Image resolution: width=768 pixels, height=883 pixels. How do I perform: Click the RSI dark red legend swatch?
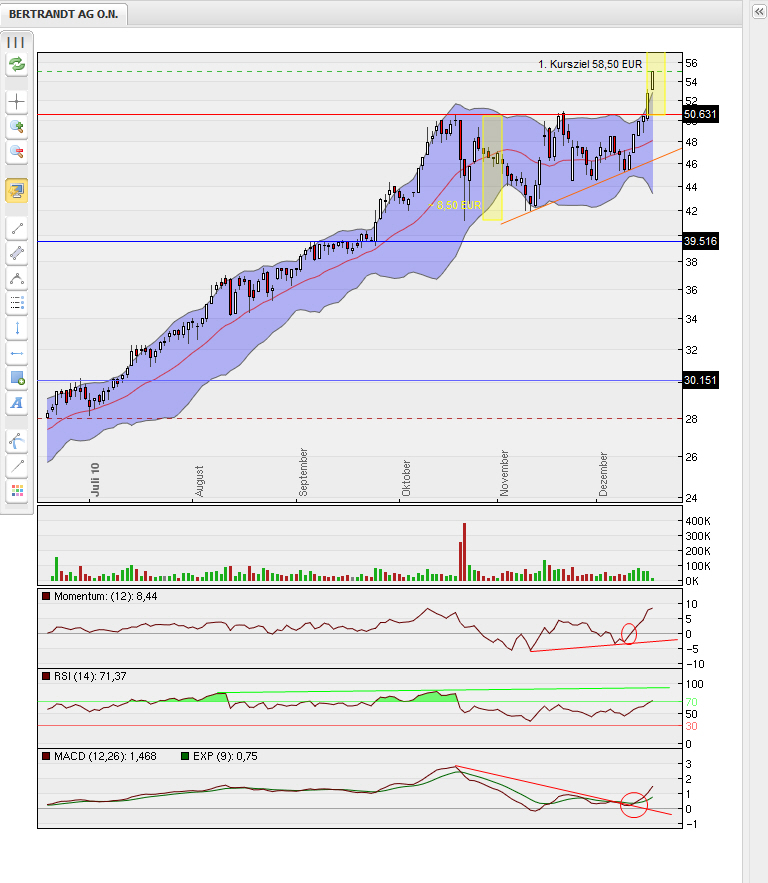pyautogui.click(x=46, y=676)
